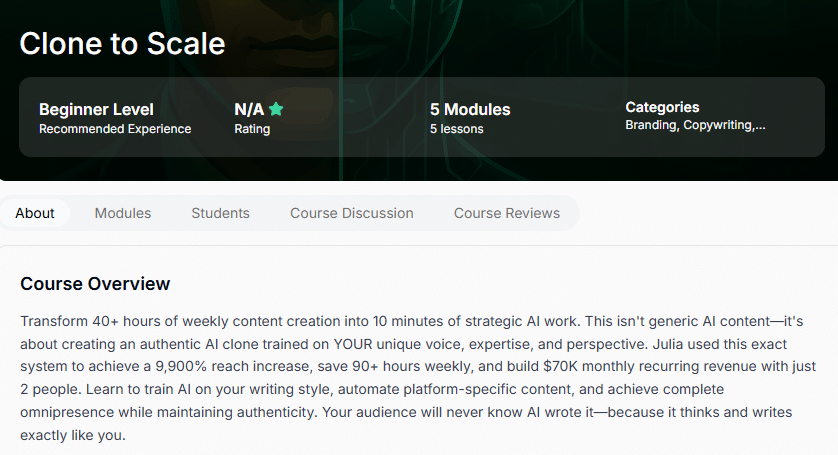The image size is (838, 455).
Task: Click the Categories heading
Action: pyautogui.click(x=662, y=107)
